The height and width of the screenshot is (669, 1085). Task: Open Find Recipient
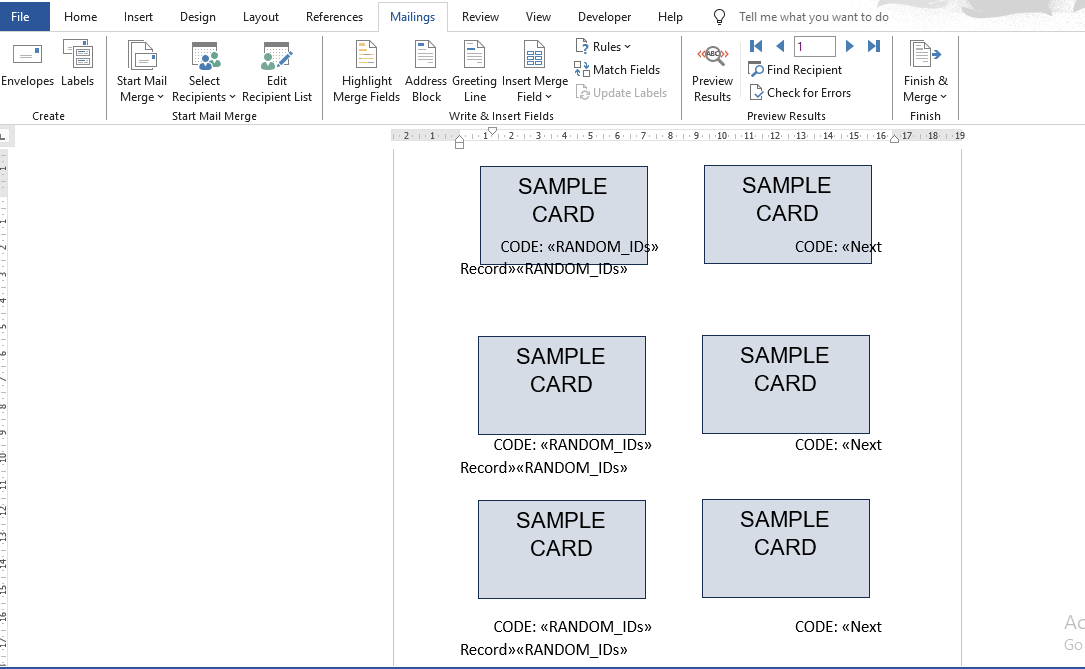point(796,69)
